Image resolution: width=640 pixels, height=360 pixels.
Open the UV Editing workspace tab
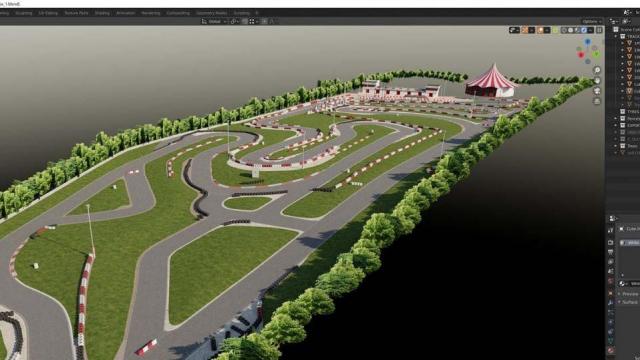(48, 13)
